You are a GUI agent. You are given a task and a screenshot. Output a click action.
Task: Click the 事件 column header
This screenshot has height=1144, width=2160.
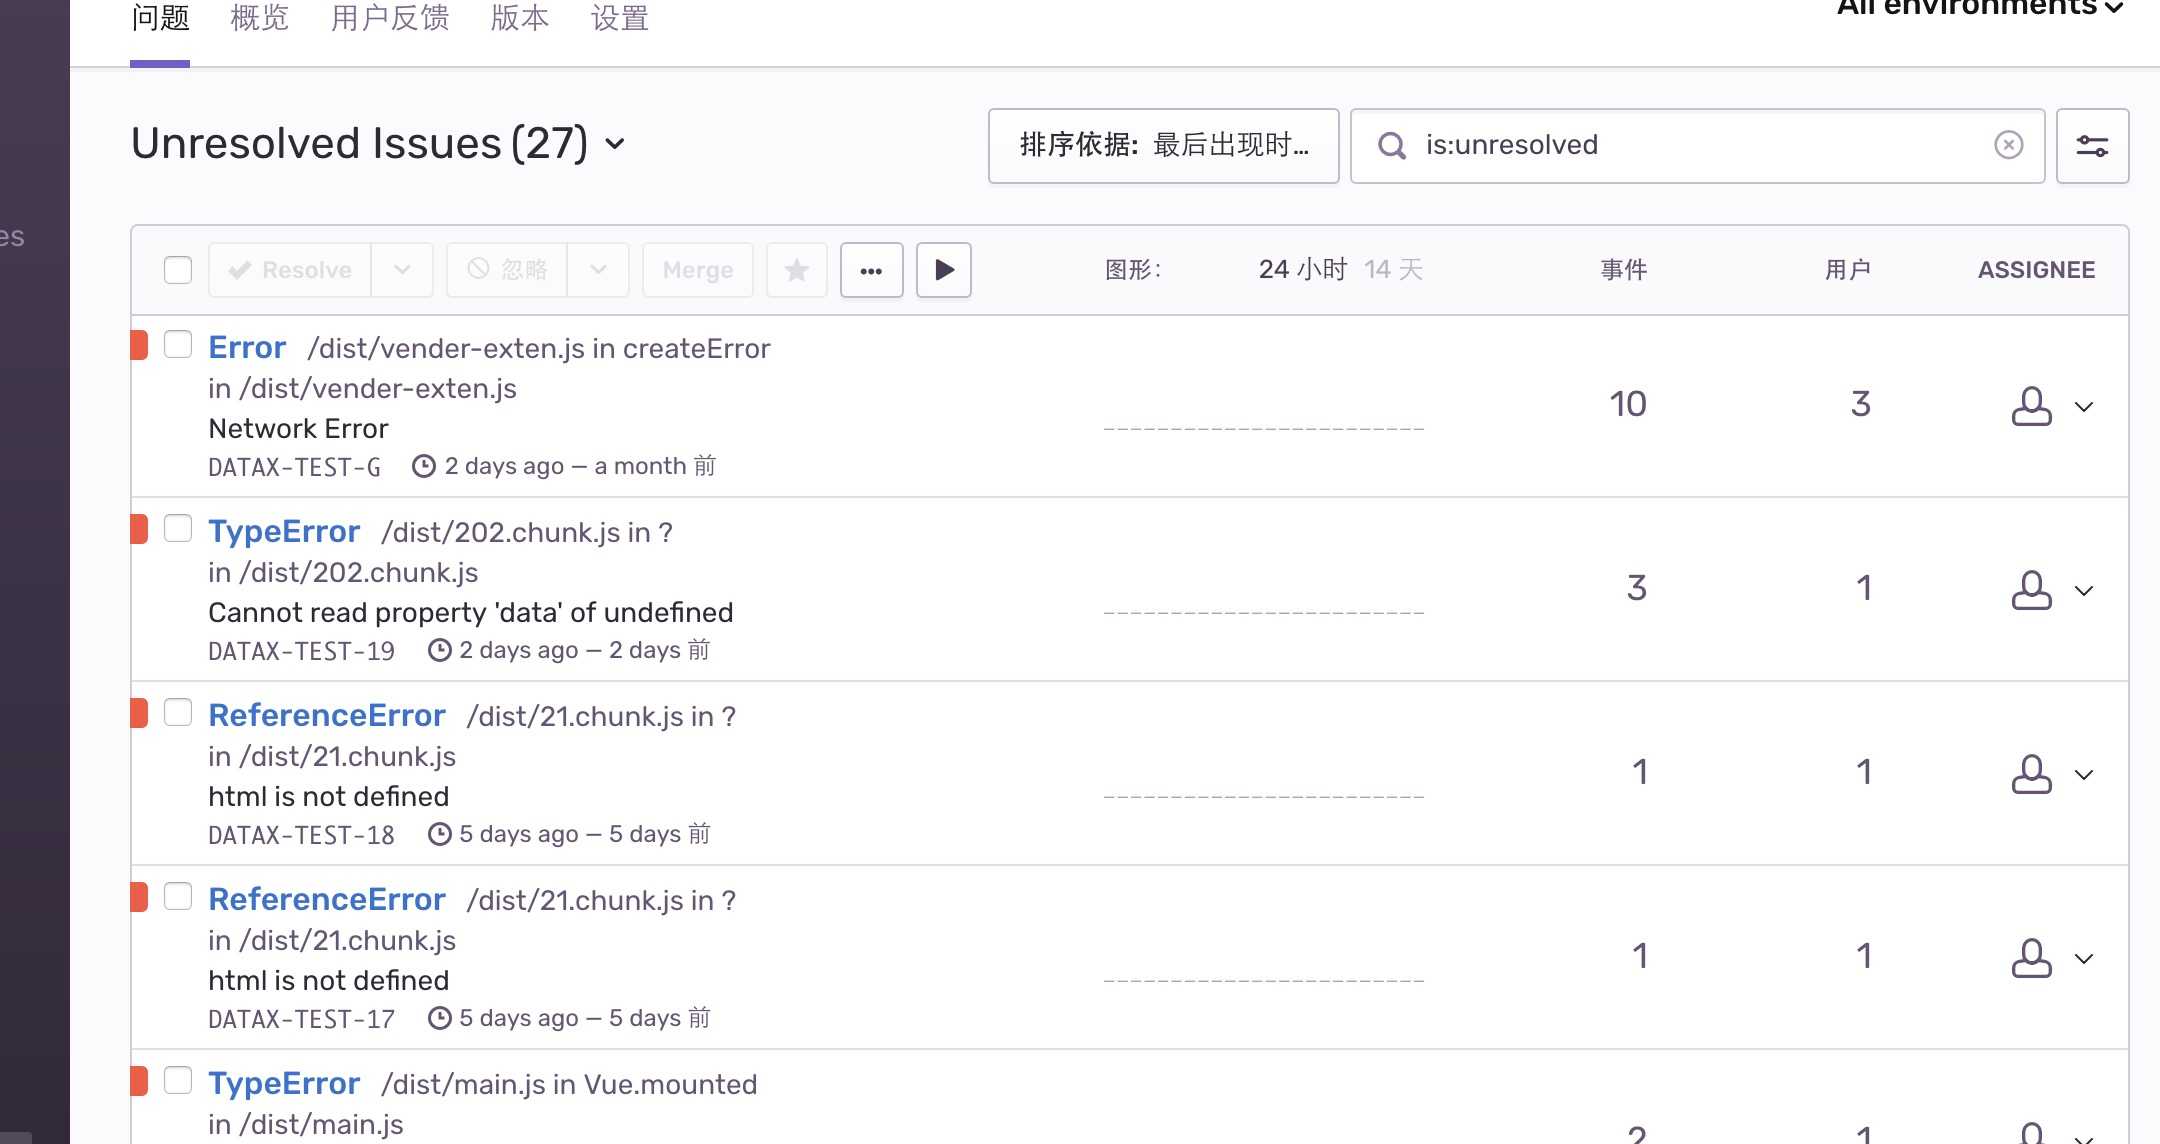1624,269
